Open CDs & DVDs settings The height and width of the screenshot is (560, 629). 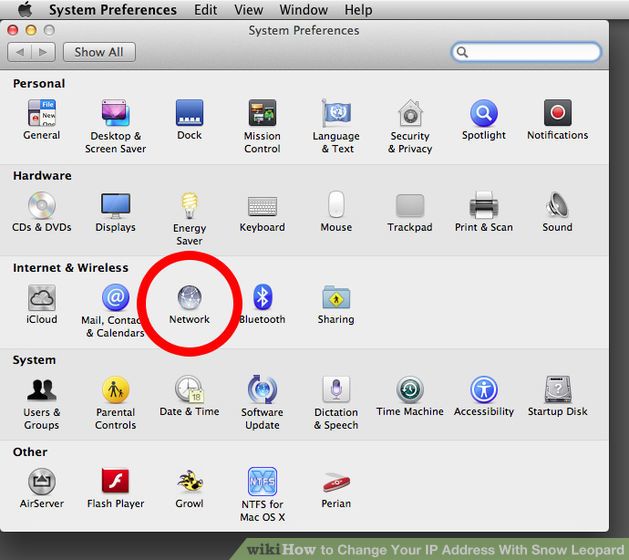42,212
